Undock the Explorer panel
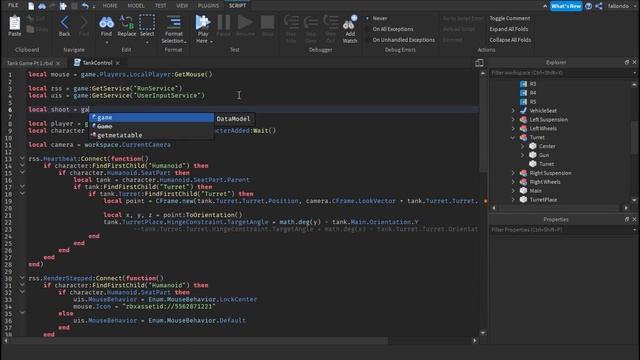640x360 pixels. coord(627,62)
